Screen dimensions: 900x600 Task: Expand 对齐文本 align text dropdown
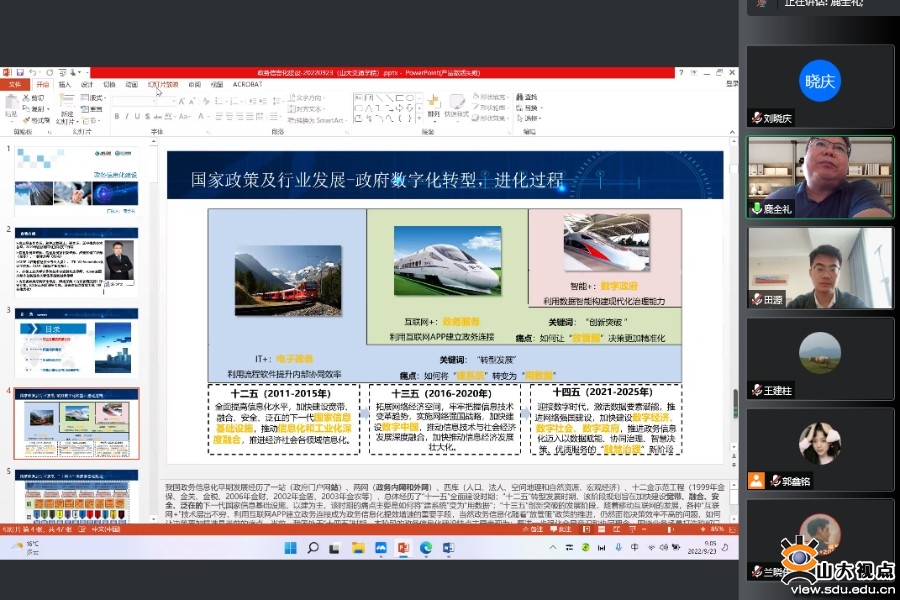(307, 109)
